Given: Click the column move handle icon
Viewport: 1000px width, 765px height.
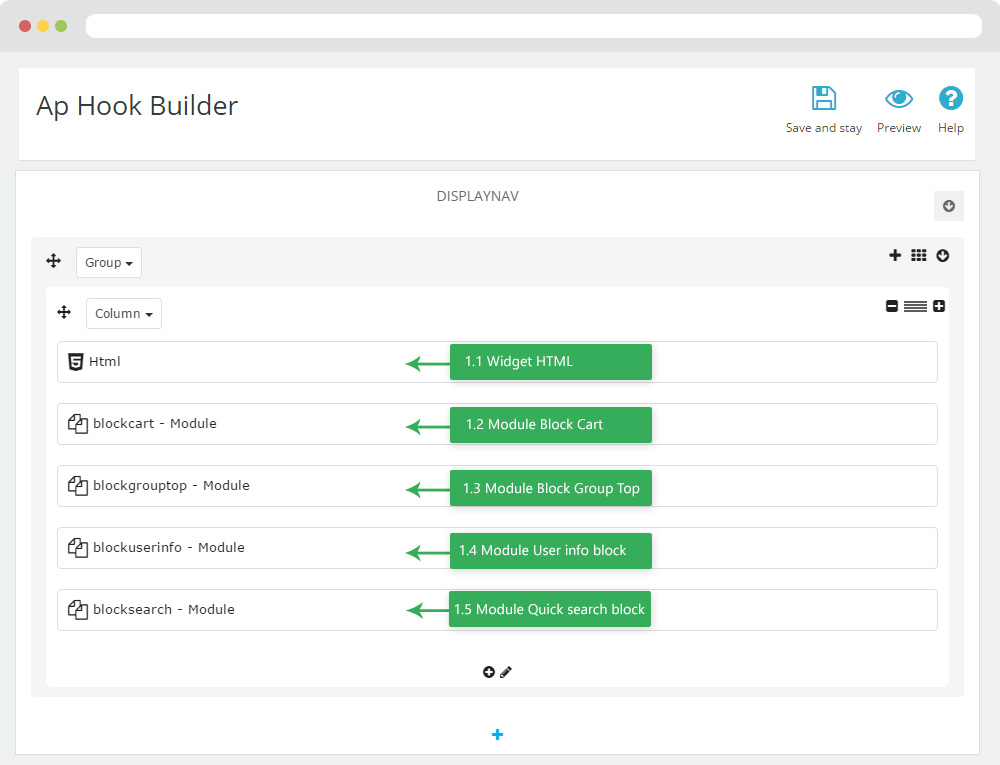Looking at the screenshot, I should 64,313.
